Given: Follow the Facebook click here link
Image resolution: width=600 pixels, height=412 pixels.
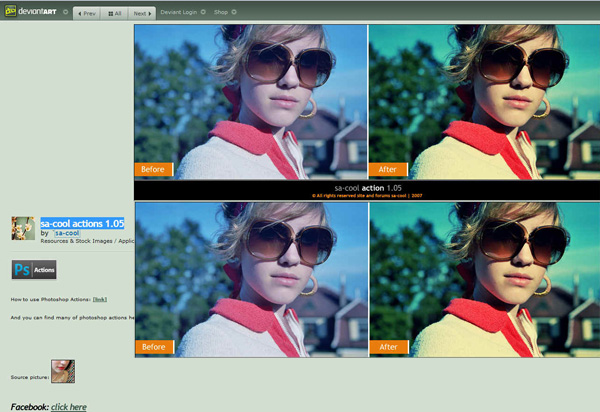Looking at the screenshot, I should (68, 407).
